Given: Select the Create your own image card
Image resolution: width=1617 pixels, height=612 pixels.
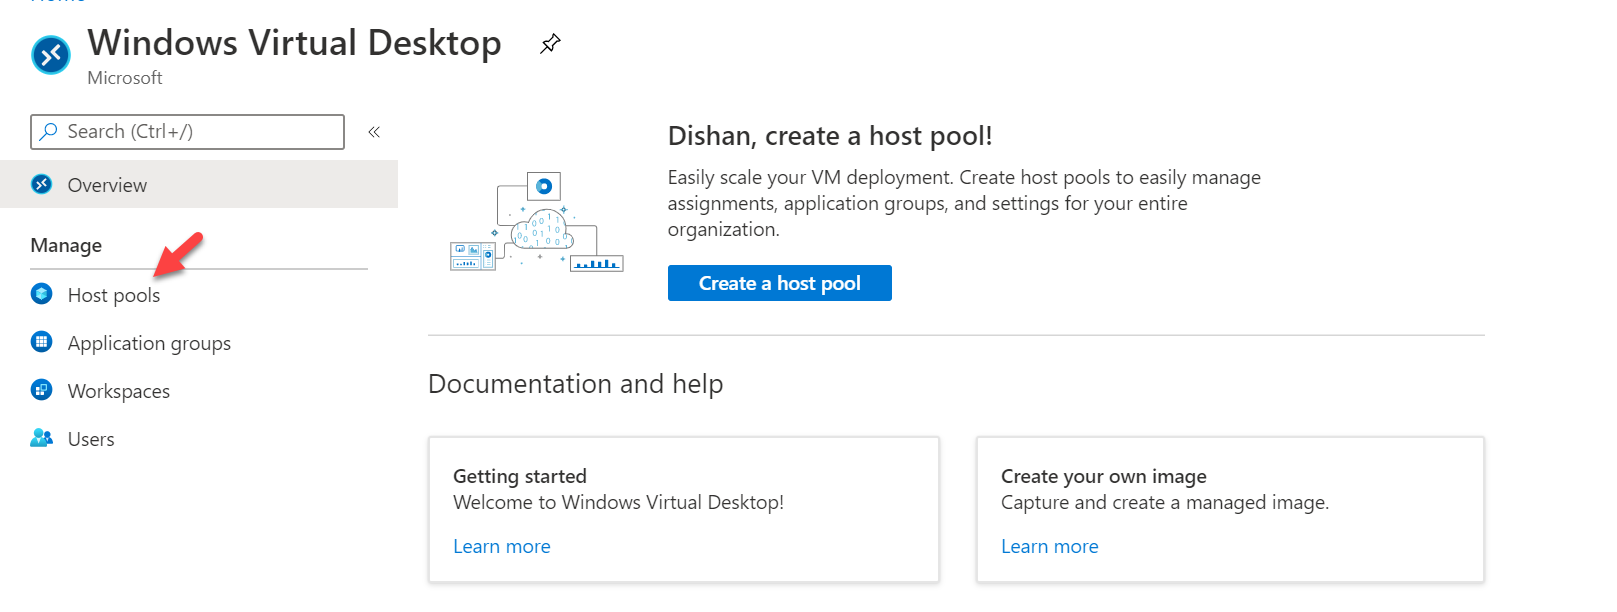Looking at the screenshot, I should coord(1231,509).
